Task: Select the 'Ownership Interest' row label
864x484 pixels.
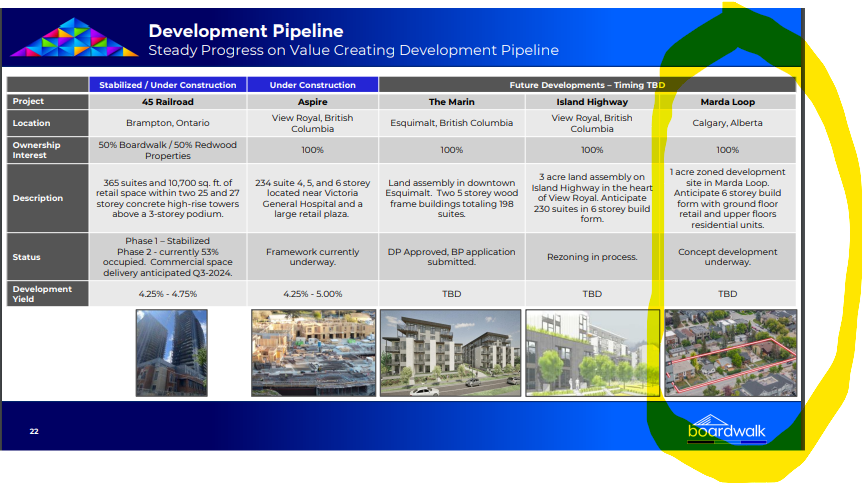Action: point(37,150)
